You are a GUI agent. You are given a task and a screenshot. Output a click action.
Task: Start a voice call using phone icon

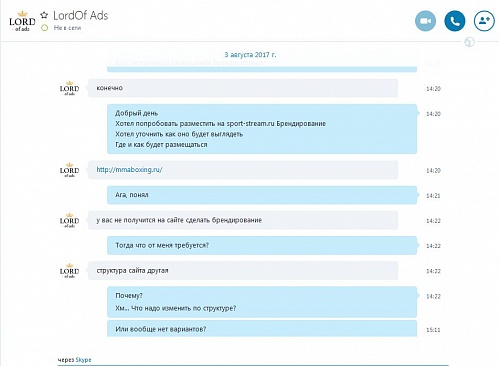[455, 21]
